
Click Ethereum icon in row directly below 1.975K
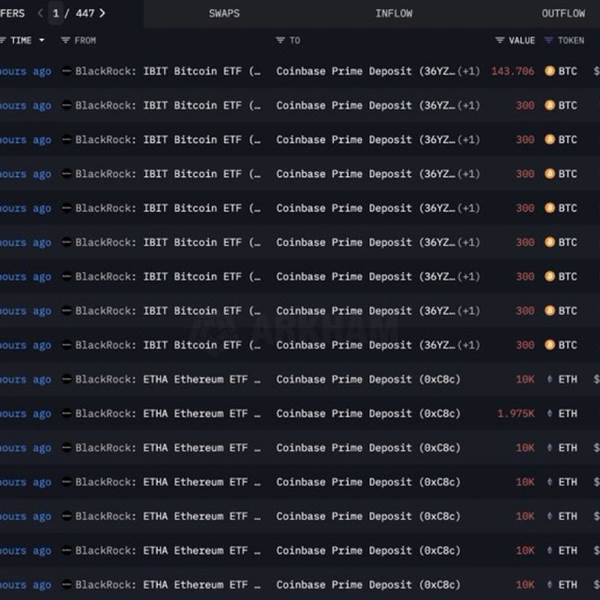549,447
